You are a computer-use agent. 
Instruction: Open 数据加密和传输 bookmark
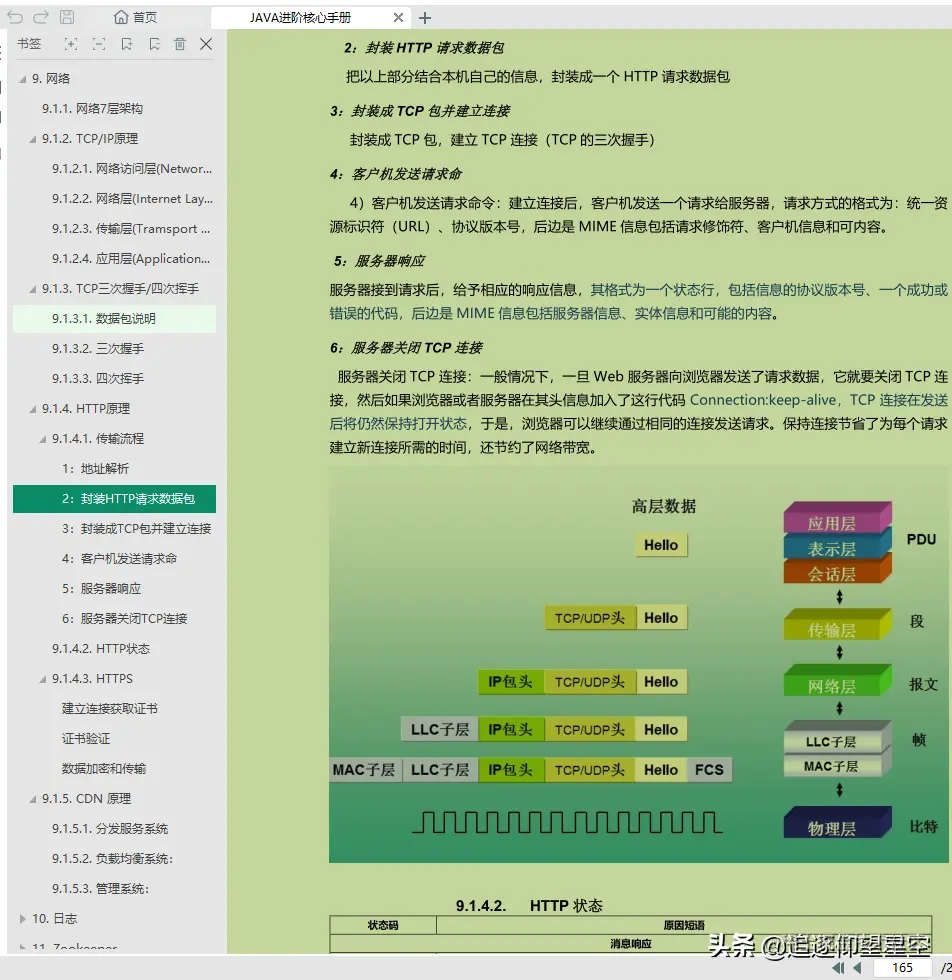pos(104,769)
